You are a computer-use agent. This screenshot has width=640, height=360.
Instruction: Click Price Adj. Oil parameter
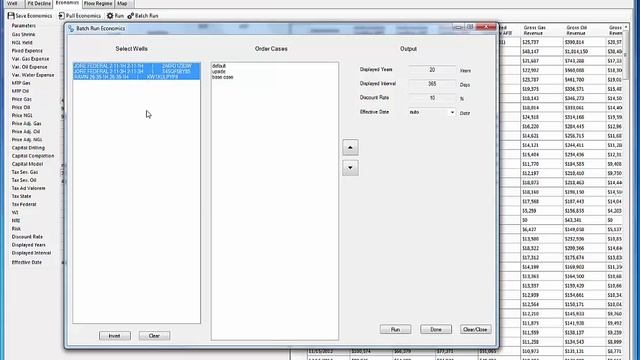pyautogui.click(x=26, y=131)
